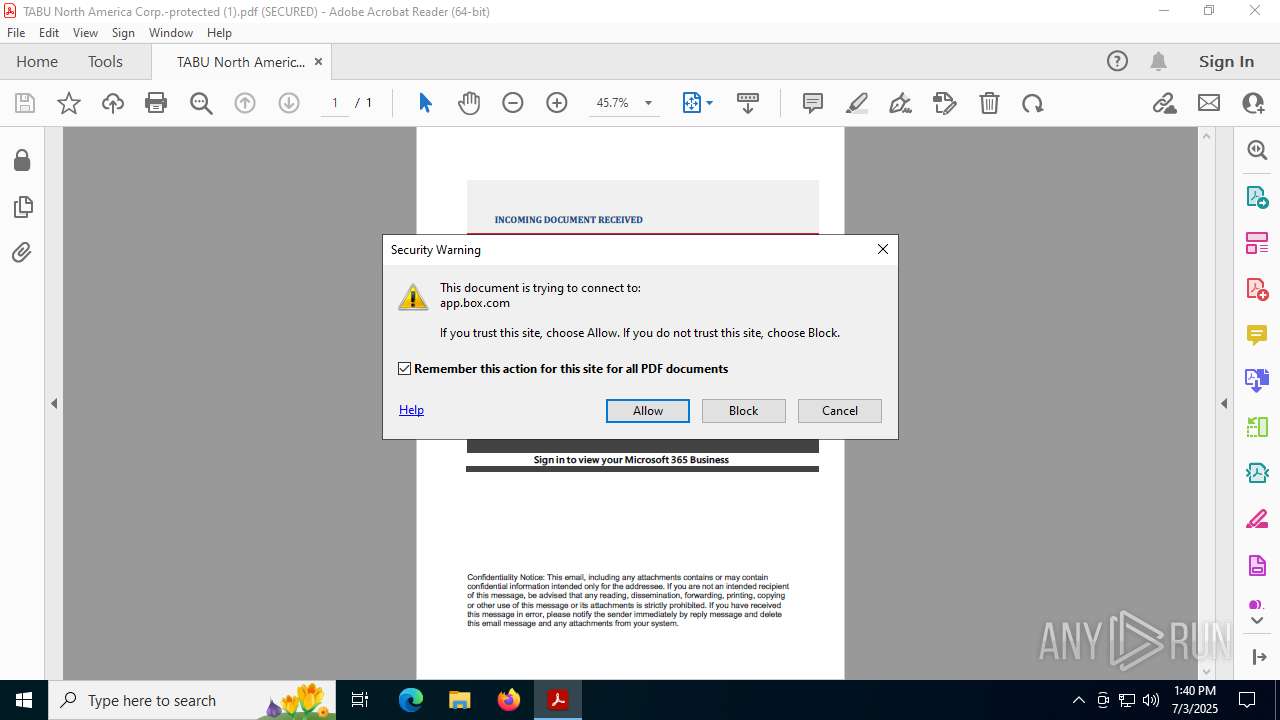This screenshot has width=1280, height=720.
Task: Open page thumbnails panel in sidebar
Action: pyautogui.click(x=22, y=207)
